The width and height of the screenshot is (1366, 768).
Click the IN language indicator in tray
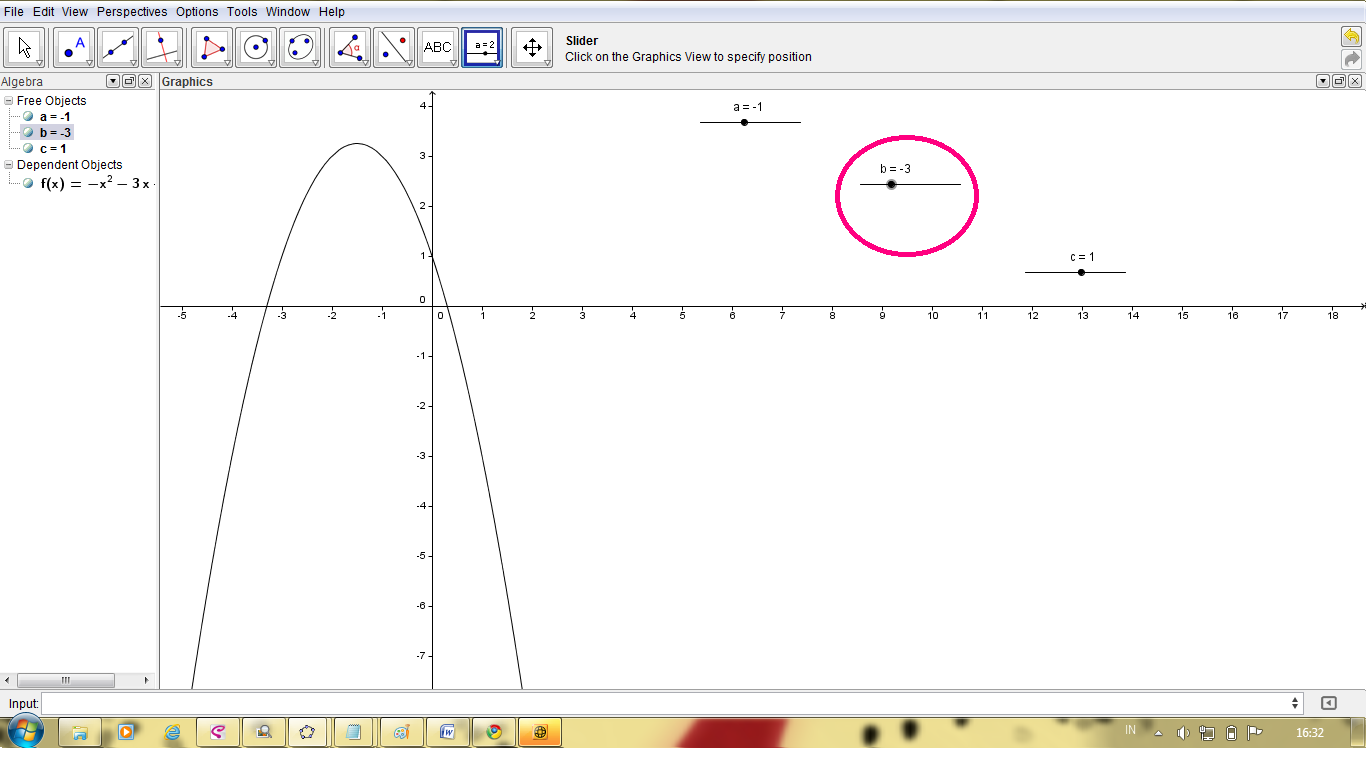[1131, 730]
